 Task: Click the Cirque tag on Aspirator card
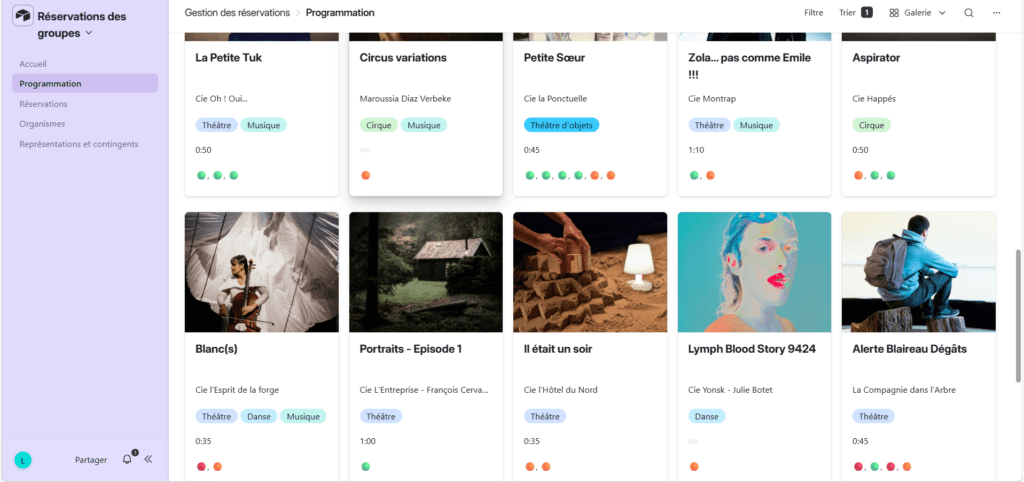coord(871,125)
